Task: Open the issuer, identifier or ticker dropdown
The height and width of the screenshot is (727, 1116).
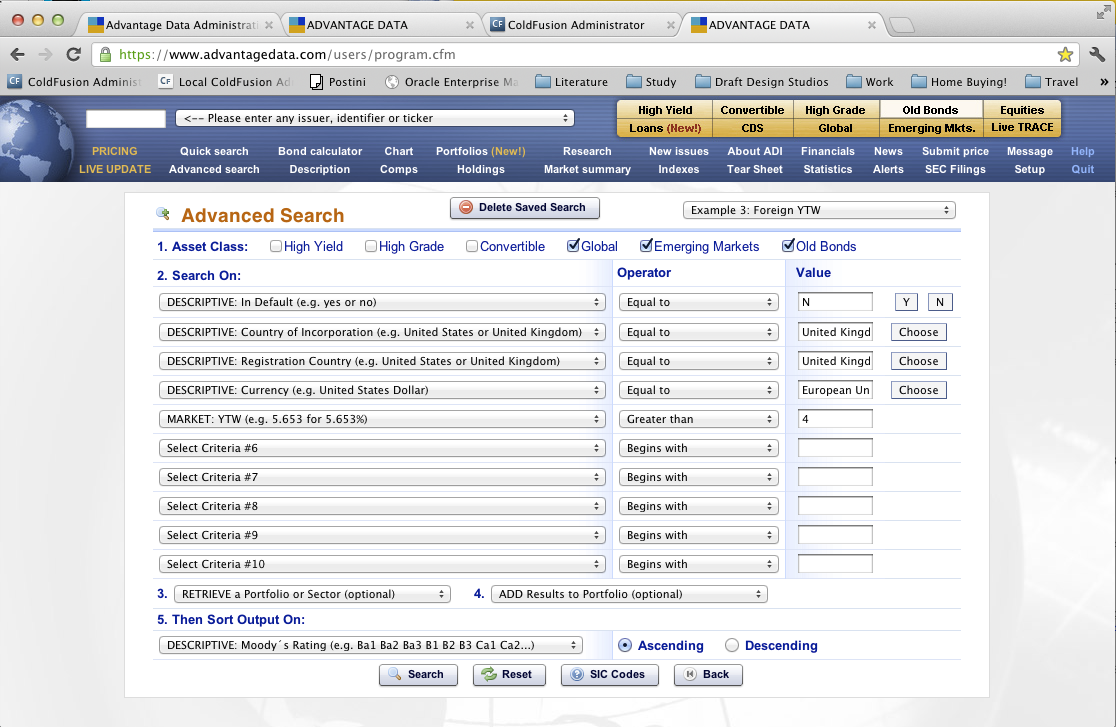Action: (375, 118)
